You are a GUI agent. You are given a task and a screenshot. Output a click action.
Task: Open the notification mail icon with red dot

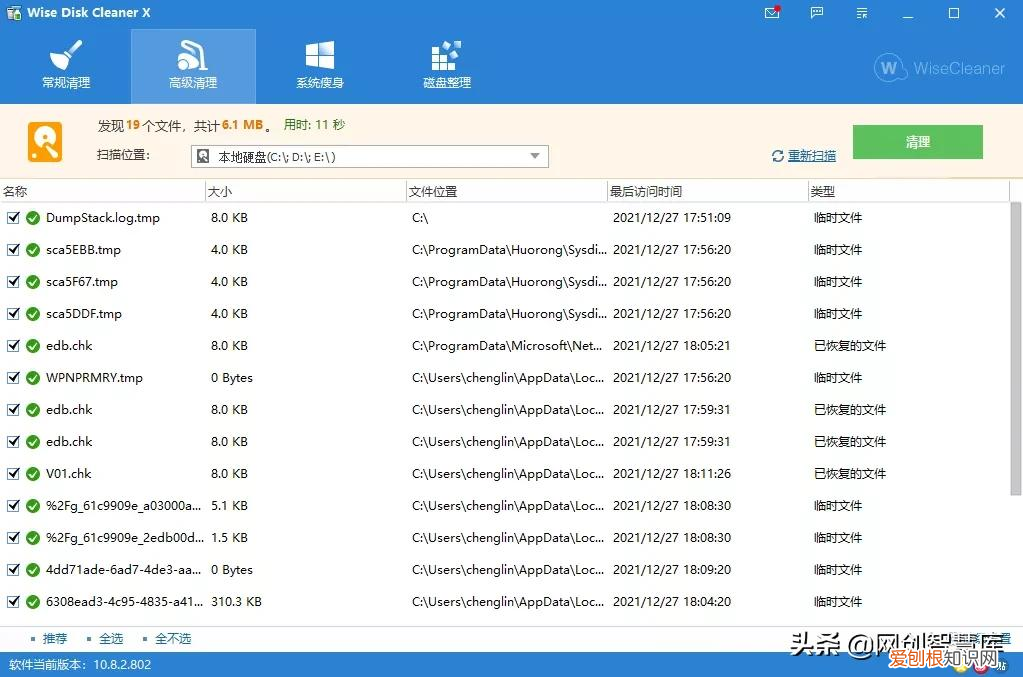(770, 13)
